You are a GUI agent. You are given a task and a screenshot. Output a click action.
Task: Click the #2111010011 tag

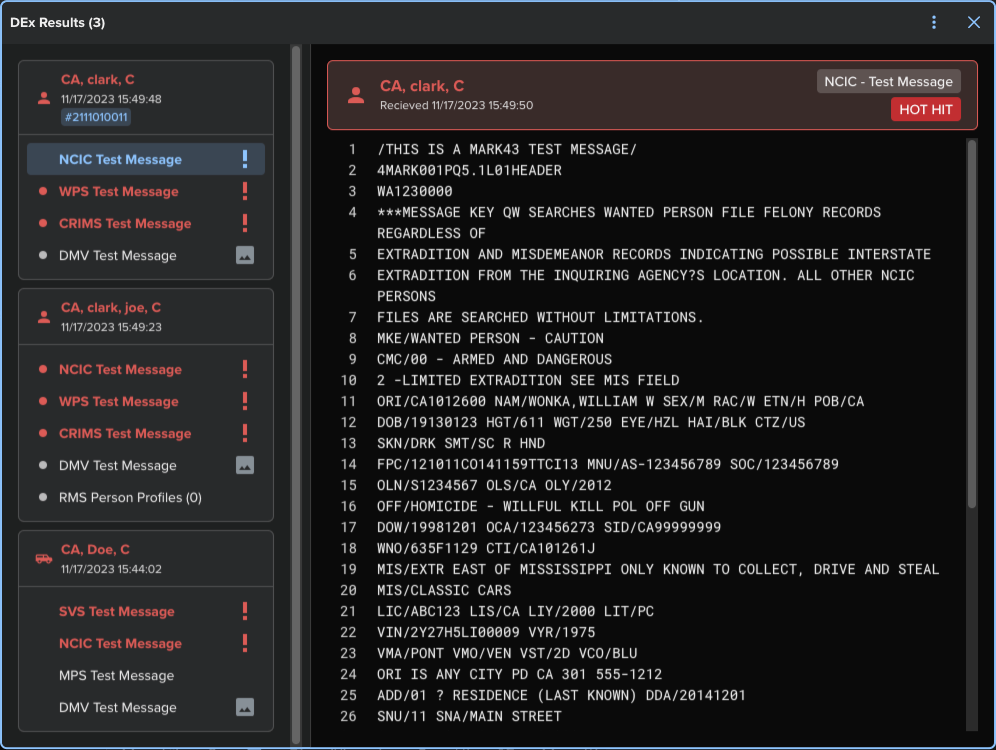coord(96,118)
